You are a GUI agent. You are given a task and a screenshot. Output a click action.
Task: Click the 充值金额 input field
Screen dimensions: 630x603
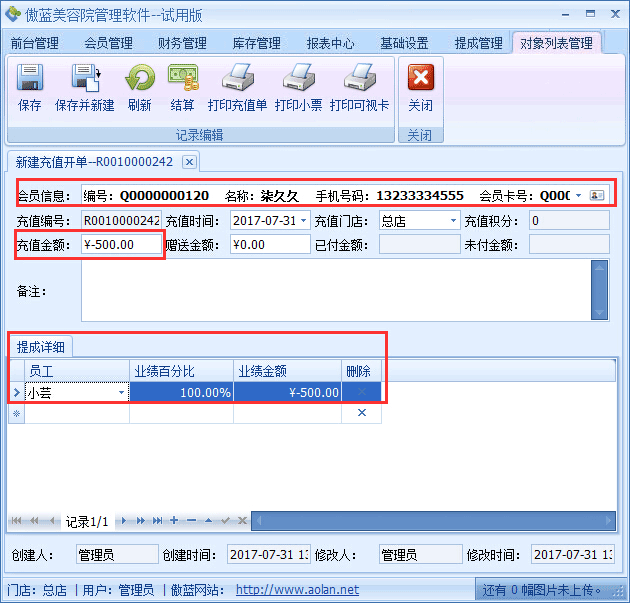point(121,244)
